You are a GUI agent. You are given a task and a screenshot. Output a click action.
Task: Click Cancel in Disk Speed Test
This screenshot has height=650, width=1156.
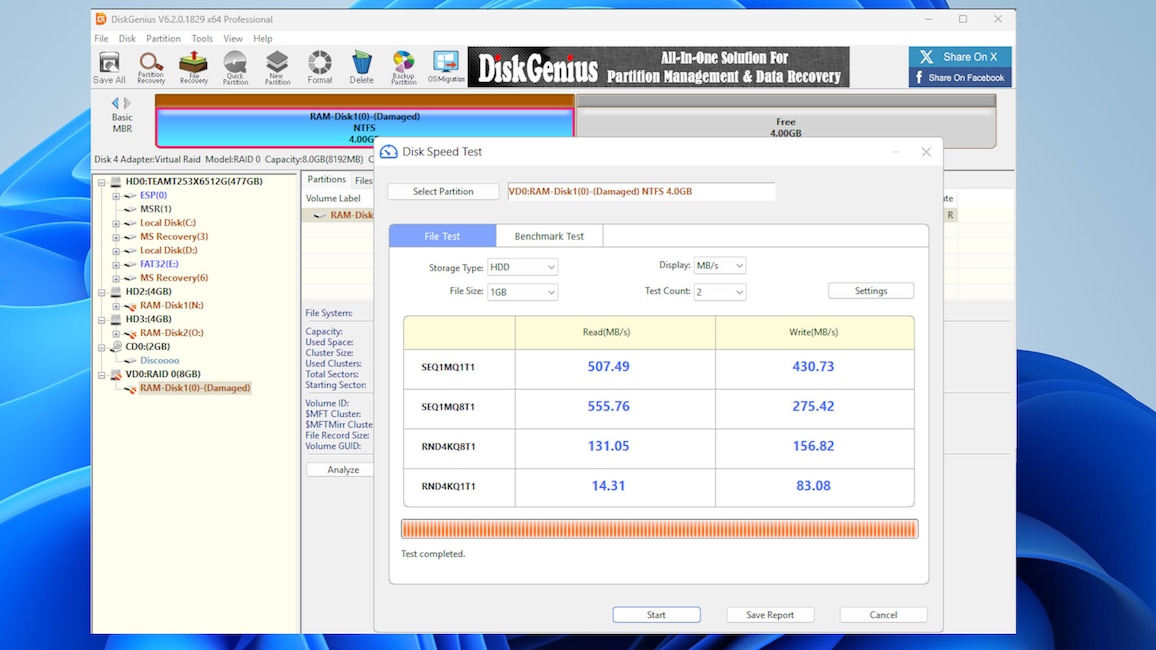(883, 615)
